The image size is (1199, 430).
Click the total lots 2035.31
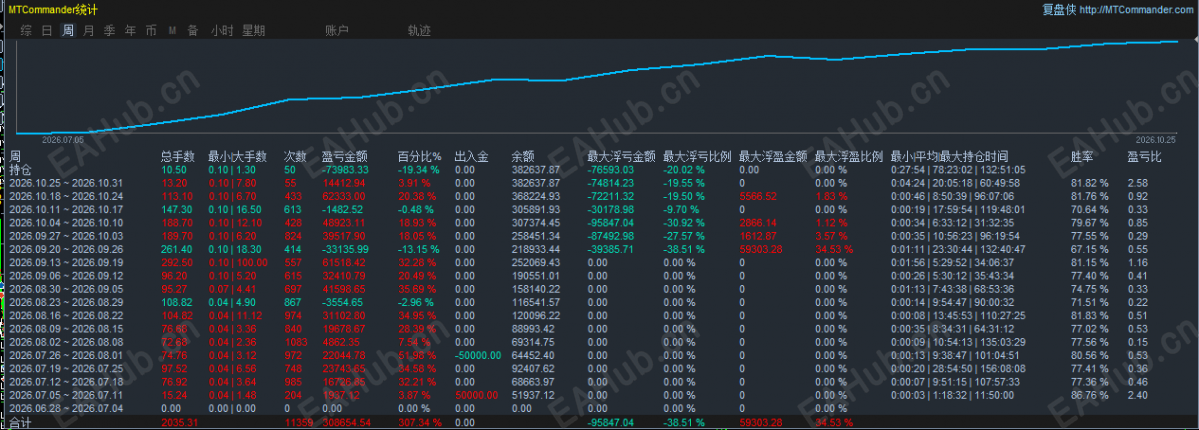180,422
